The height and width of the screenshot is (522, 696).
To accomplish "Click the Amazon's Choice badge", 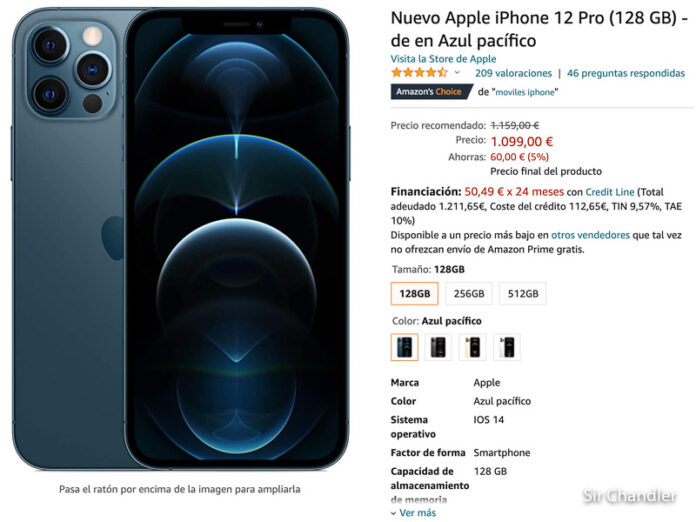I will (431, 91).
